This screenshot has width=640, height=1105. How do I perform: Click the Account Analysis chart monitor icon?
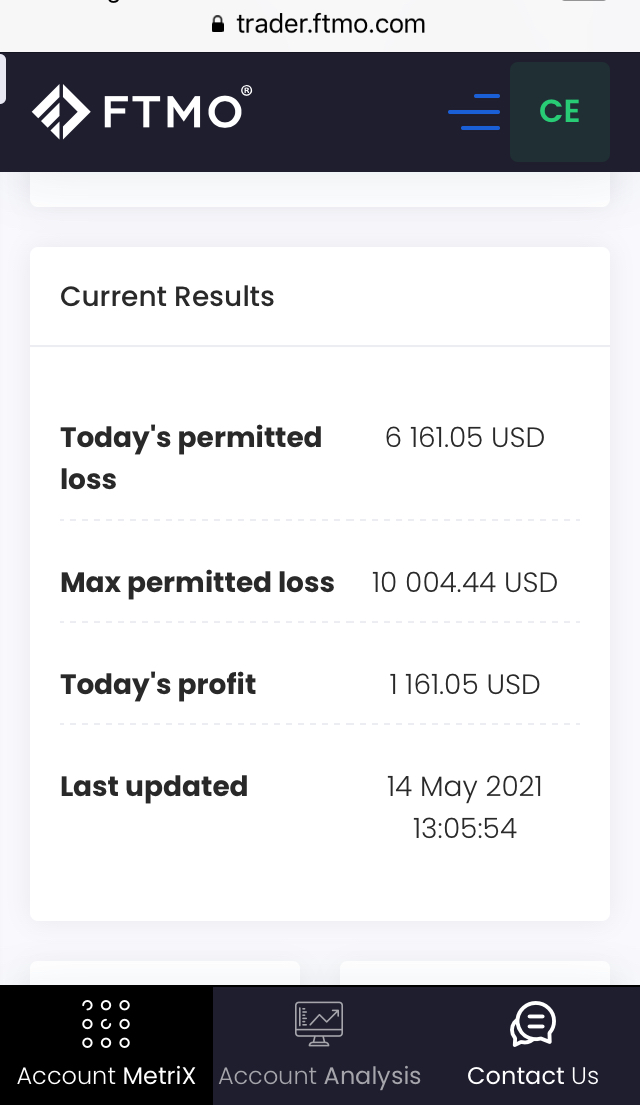coord(319,1023)
